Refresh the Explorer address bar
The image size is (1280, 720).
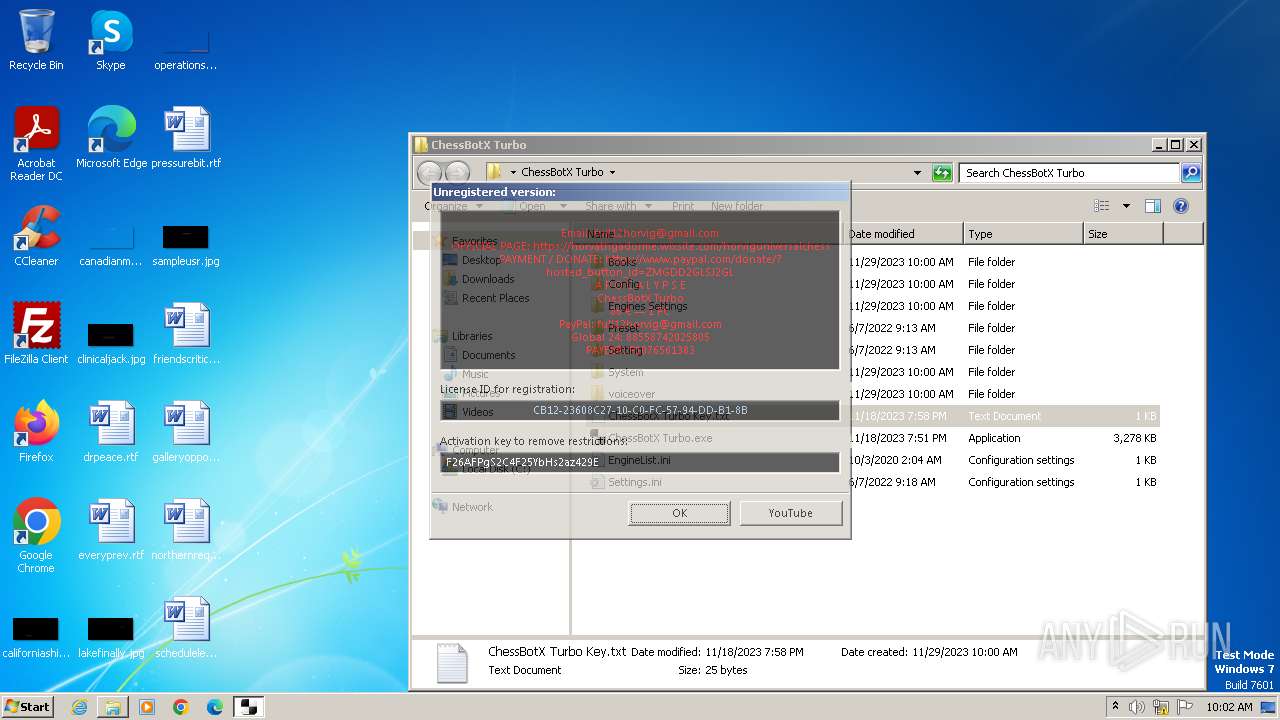pyautogui.click(x=942, y=173)
